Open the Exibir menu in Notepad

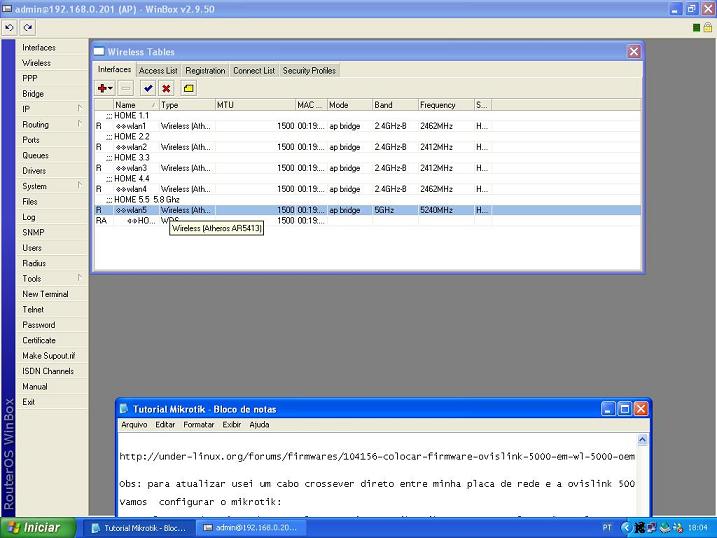click(x=232, y=425)
